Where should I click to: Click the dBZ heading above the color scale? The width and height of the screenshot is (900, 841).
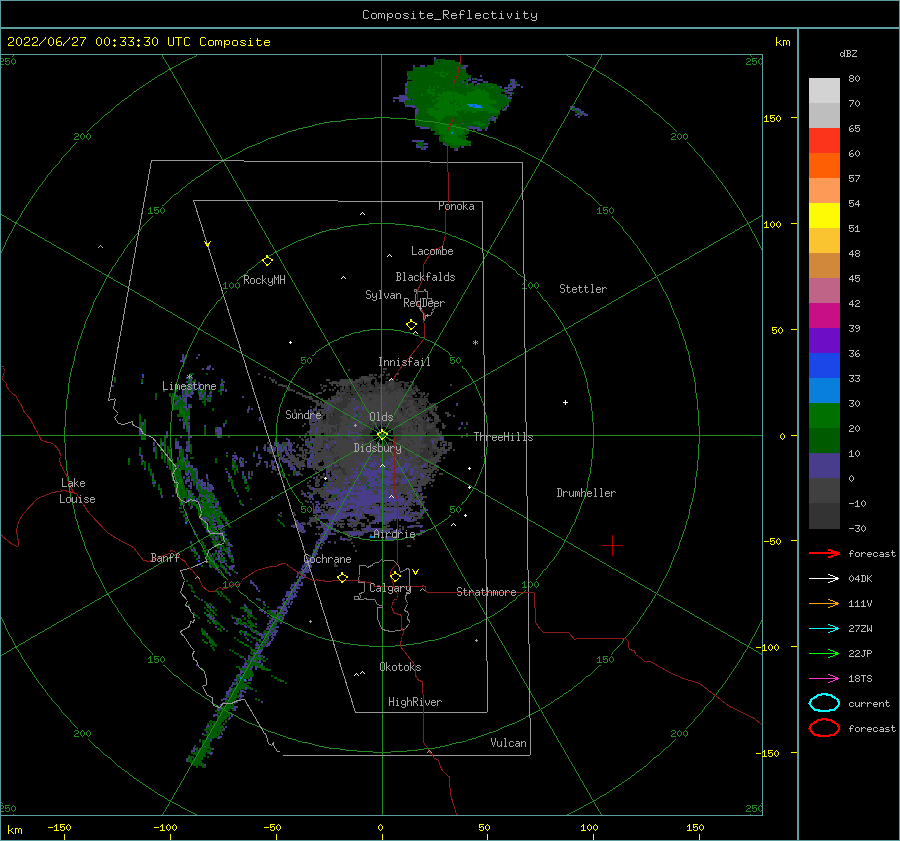848,53
